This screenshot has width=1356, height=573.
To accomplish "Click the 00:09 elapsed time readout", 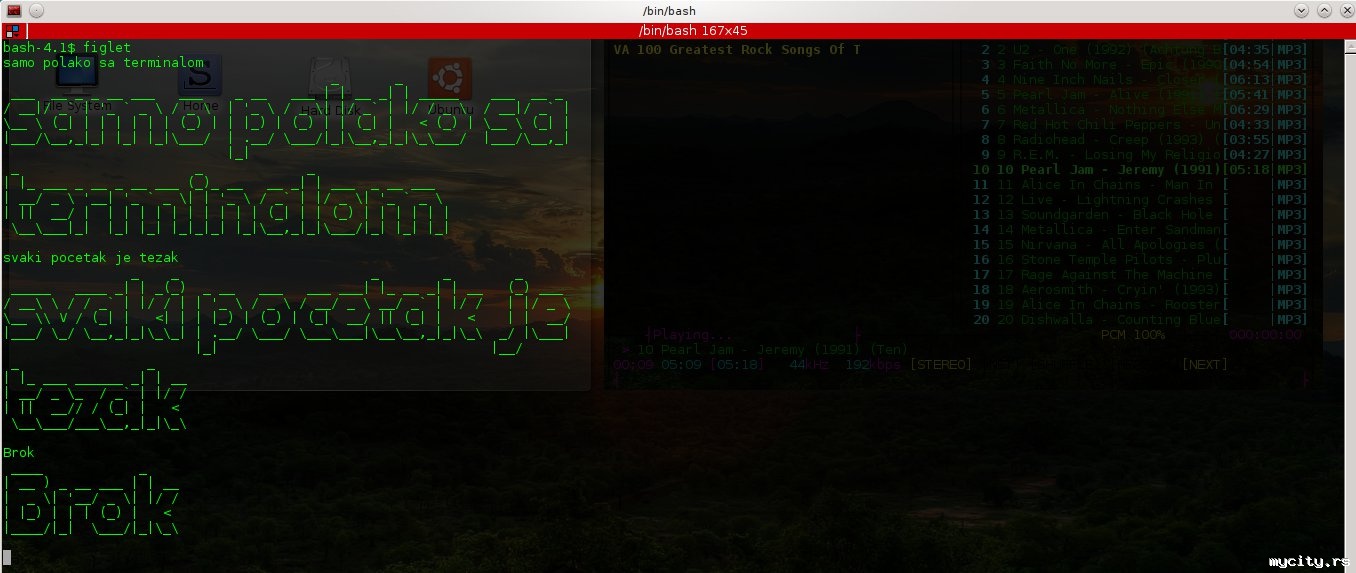I will [633, 364].
